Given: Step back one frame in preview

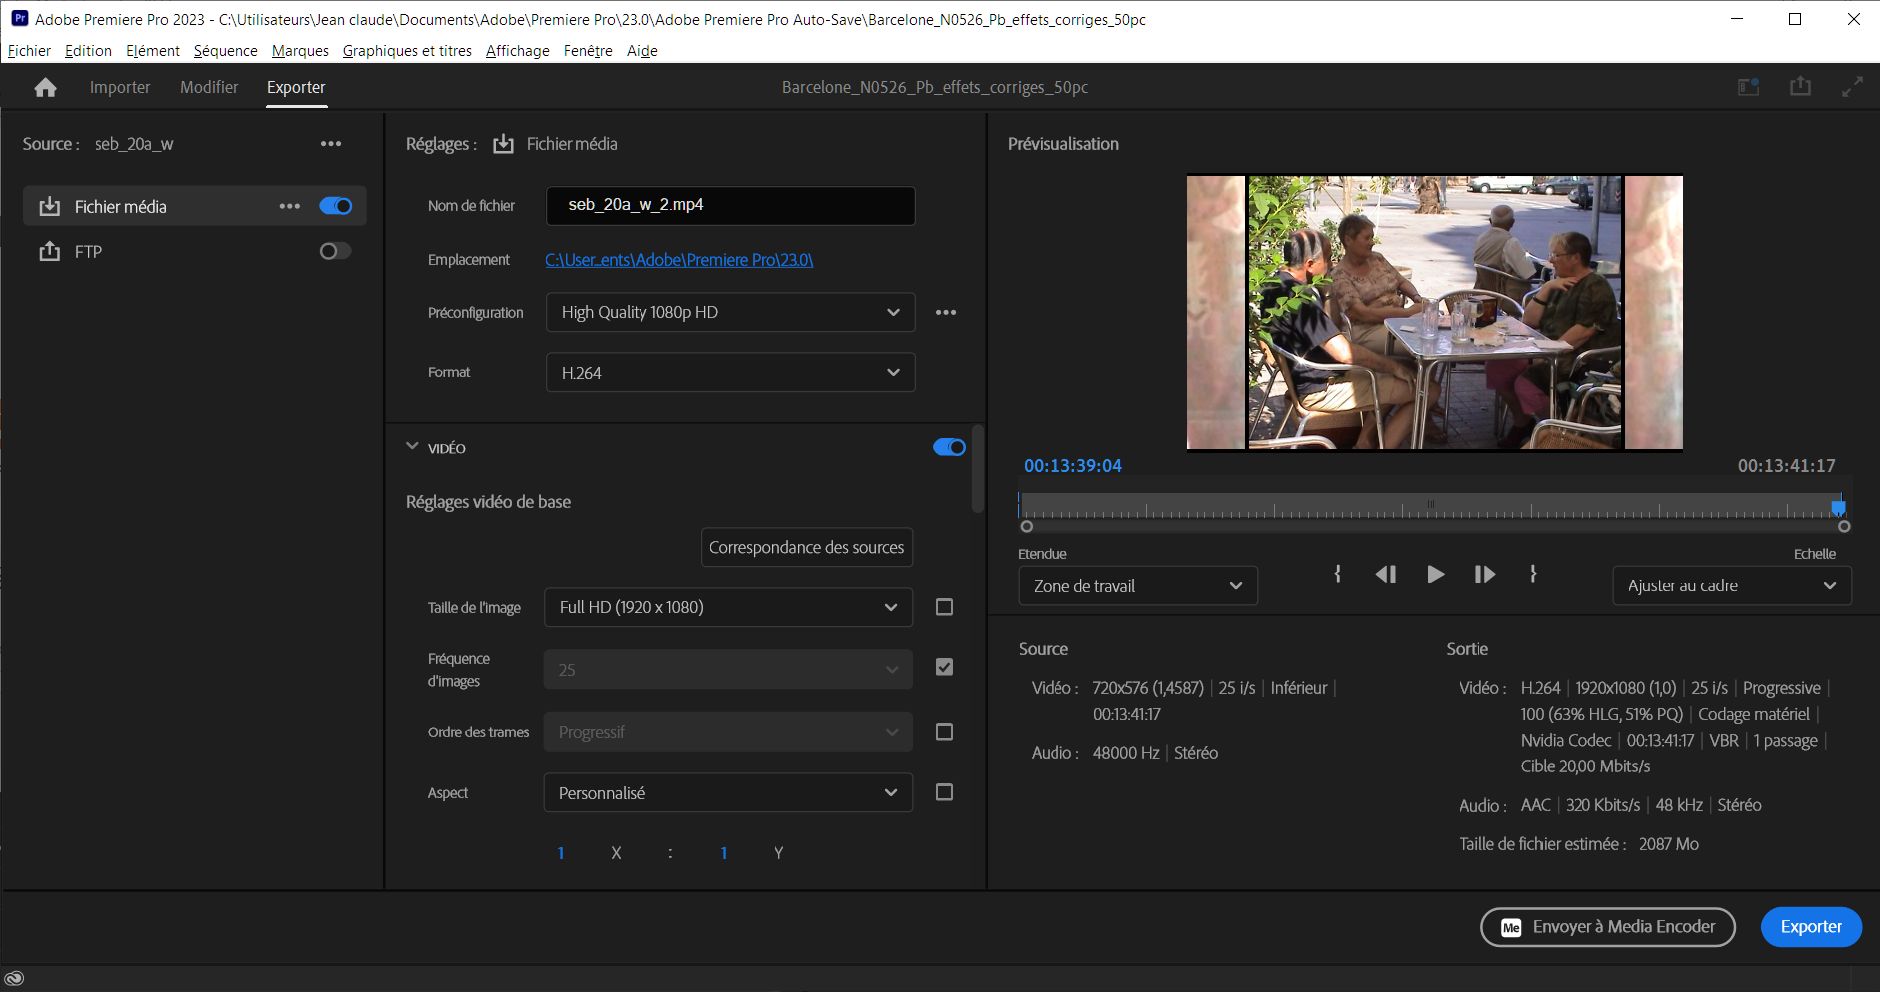Looking at the screenshot, I should coord(1385,574).
